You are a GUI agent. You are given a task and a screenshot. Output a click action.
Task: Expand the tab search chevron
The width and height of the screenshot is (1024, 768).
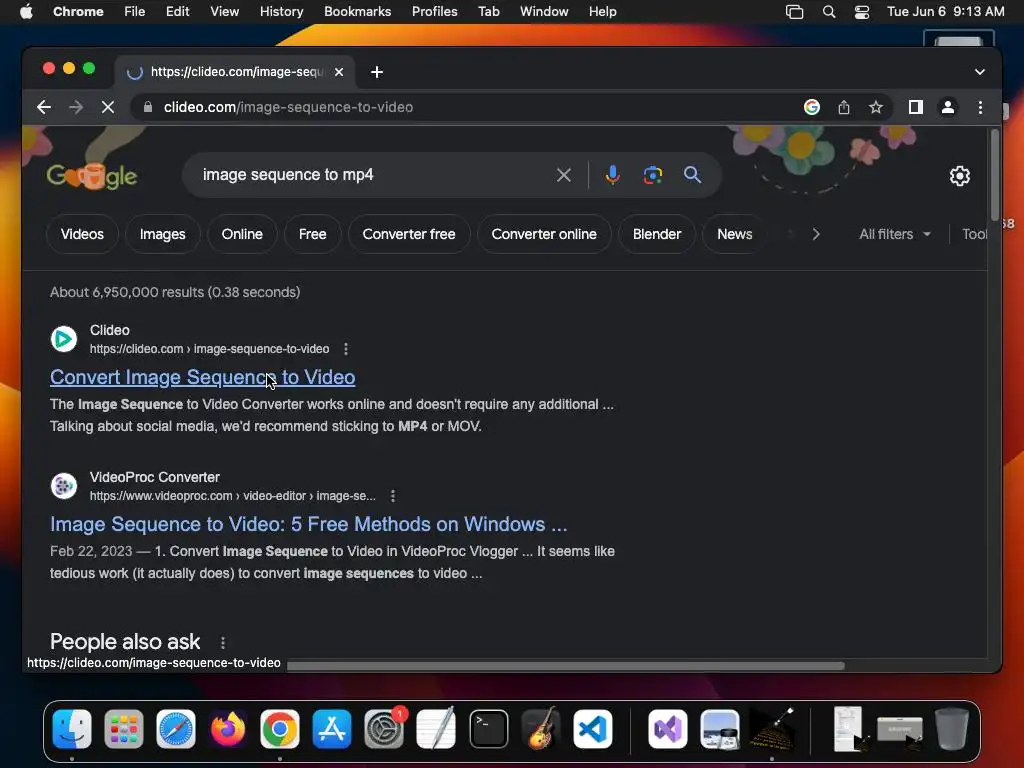[x=980, y=72]
